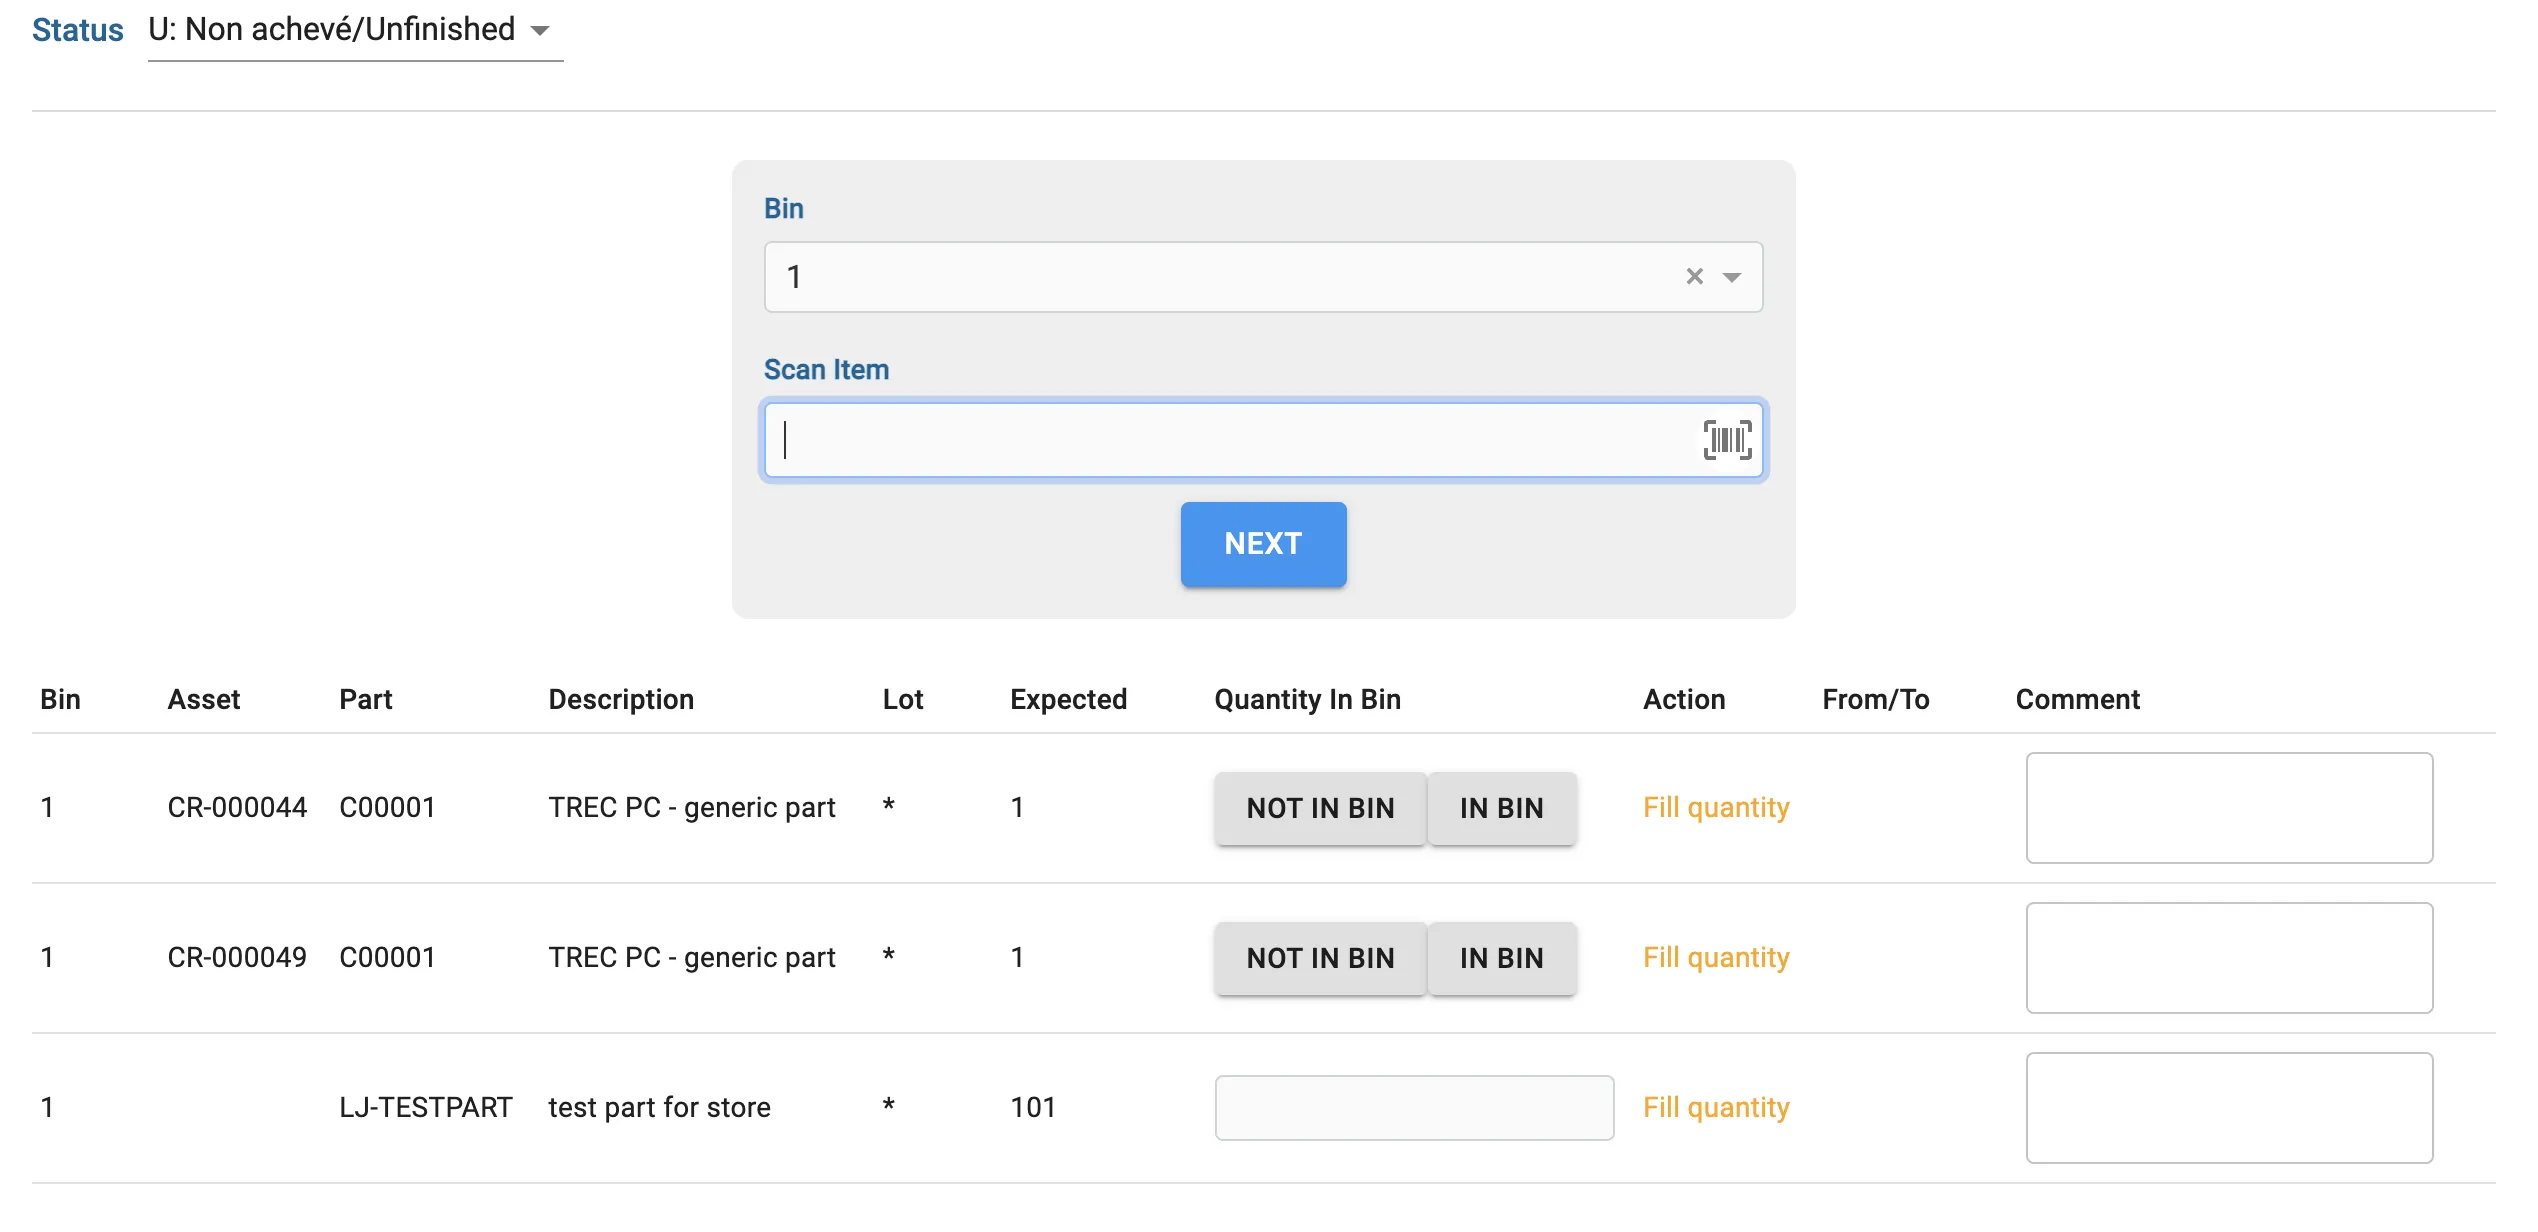Click the NEXT button
Screen dimensions: 2538x1232
coord(1263,544)
